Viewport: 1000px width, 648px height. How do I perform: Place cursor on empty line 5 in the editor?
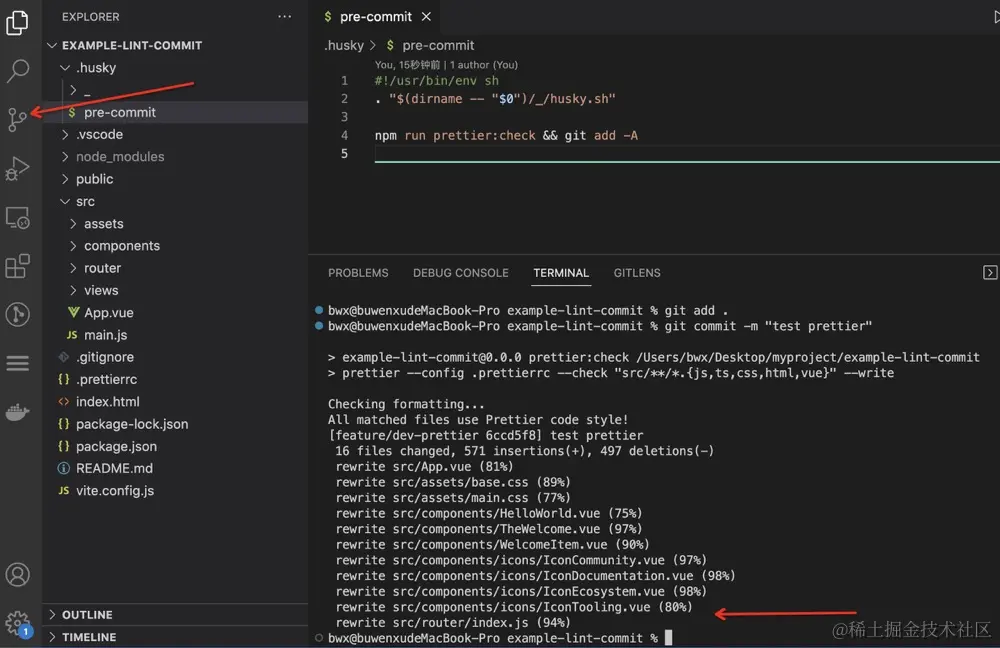click(x=687, y=154)
